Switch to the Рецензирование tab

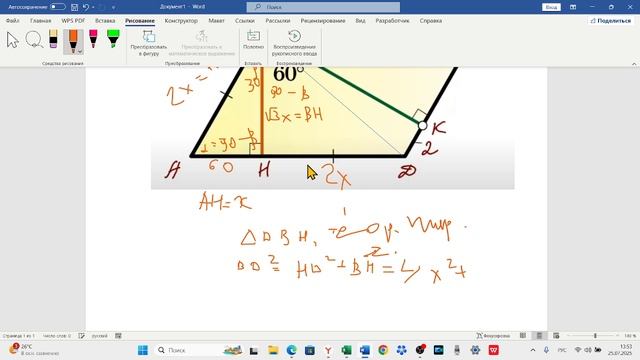323,20
